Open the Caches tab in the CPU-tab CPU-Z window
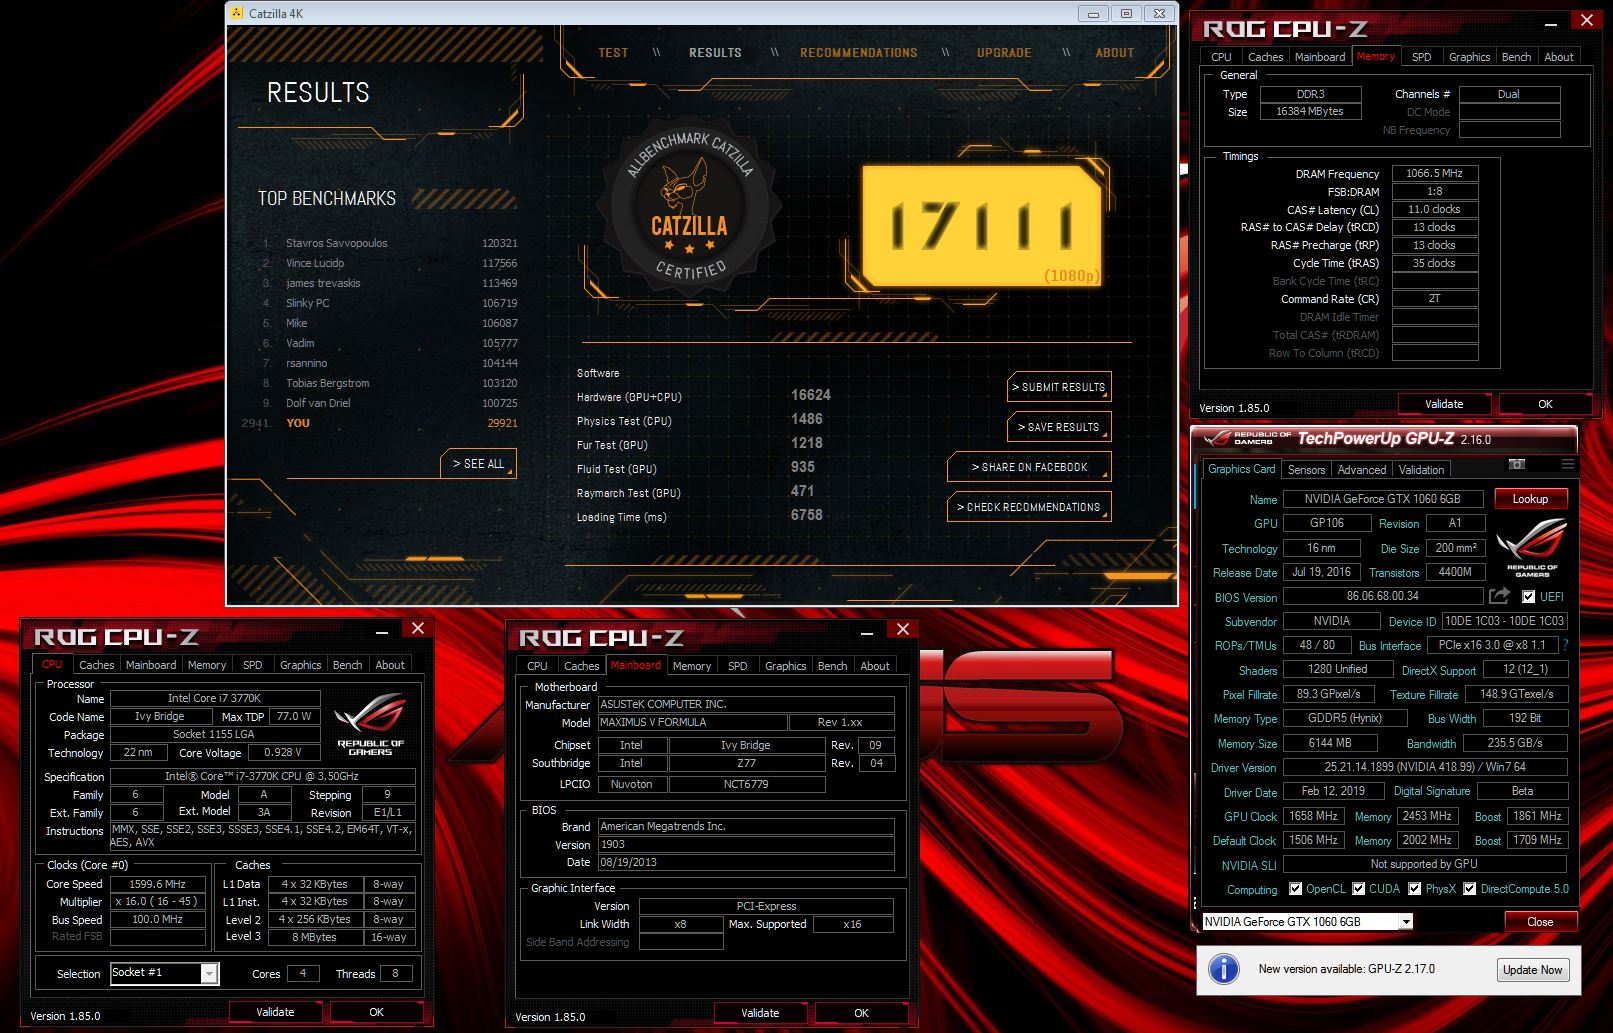Viewport: 1613px width, 1033px height. (96, 665)
